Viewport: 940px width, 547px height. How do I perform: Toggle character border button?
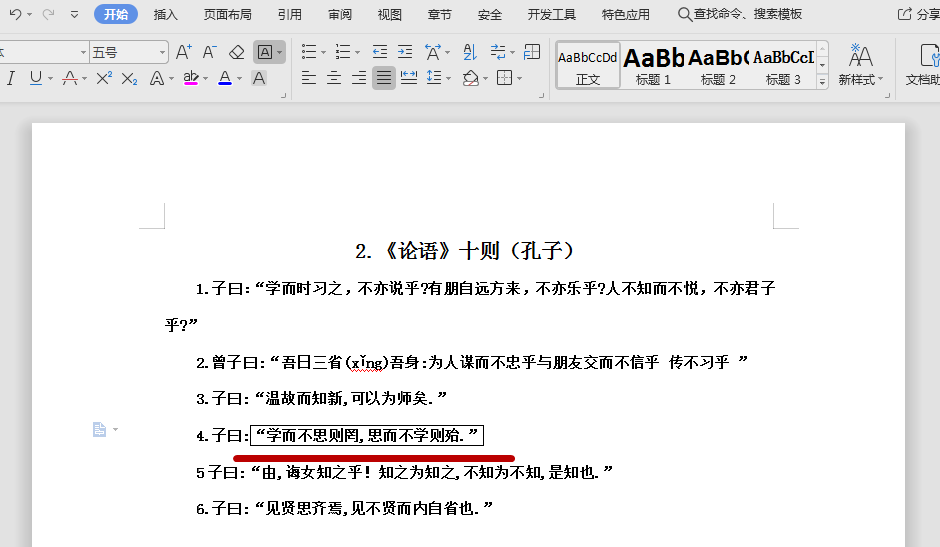coord(265,52)
